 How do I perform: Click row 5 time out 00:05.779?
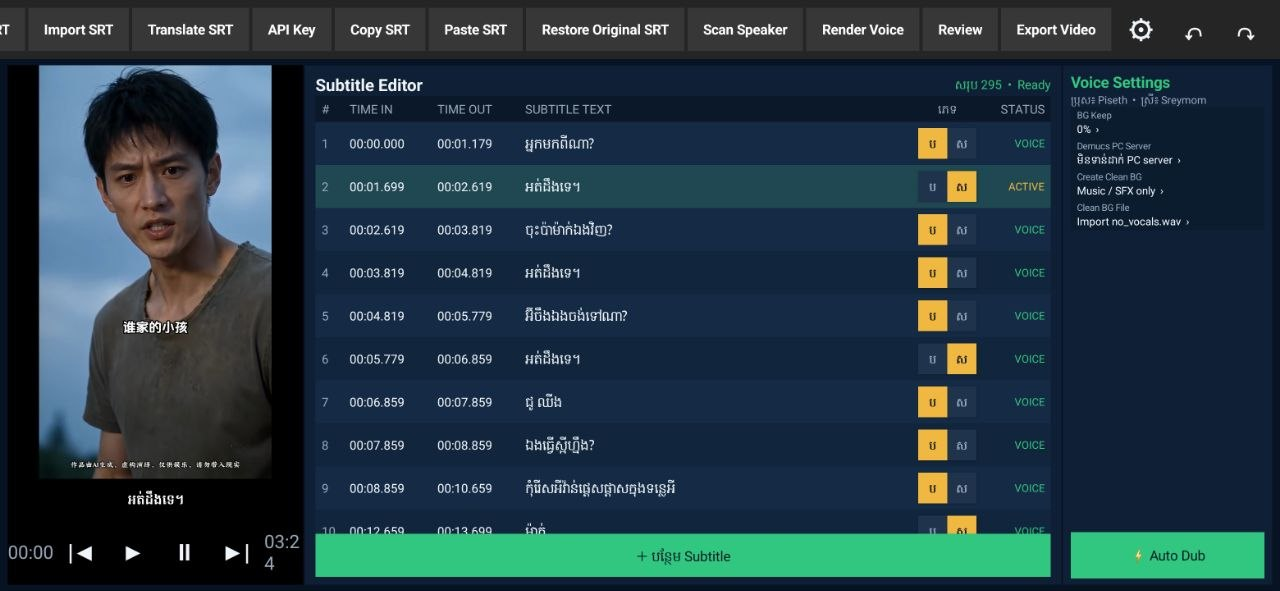point(465,316)
